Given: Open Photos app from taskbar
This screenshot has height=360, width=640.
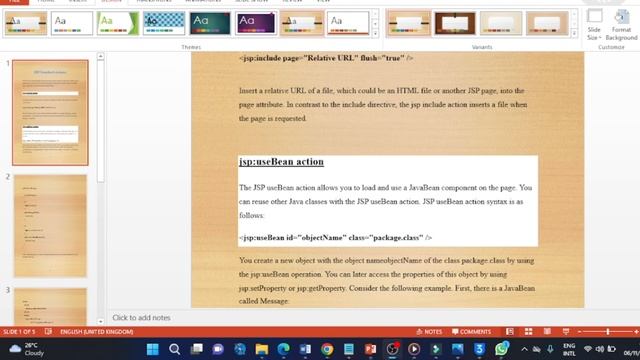Looking at the screenshot, I should point(458,349).
